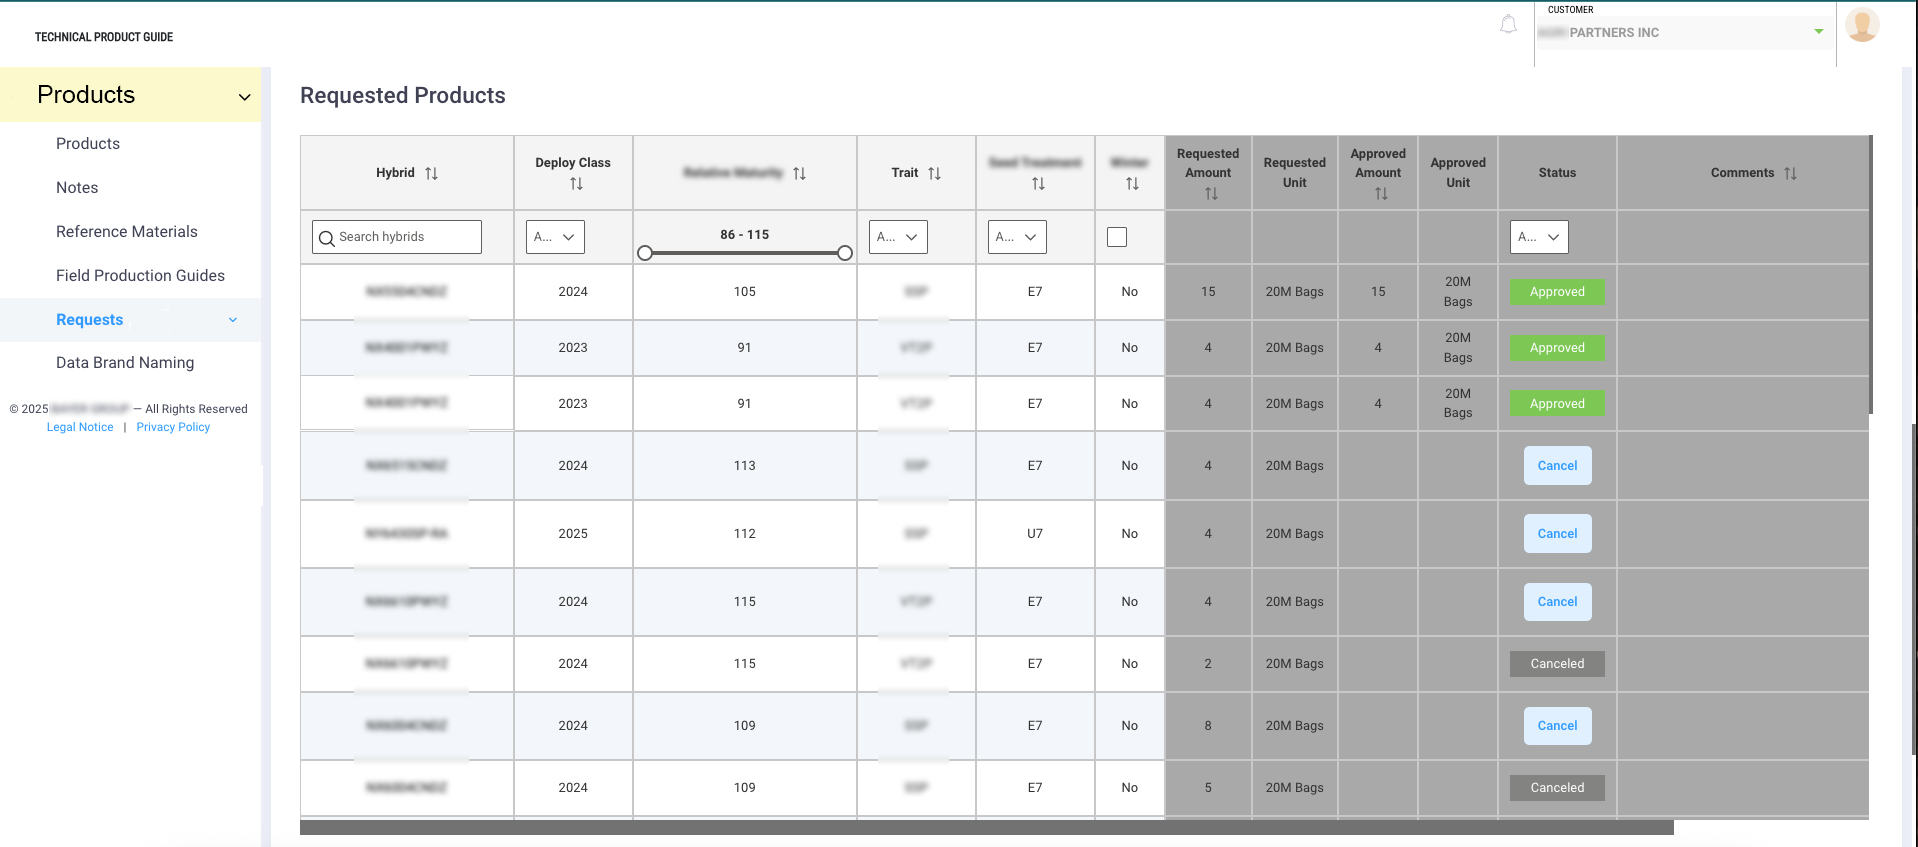Open the Status filter dropdown

1539,237
